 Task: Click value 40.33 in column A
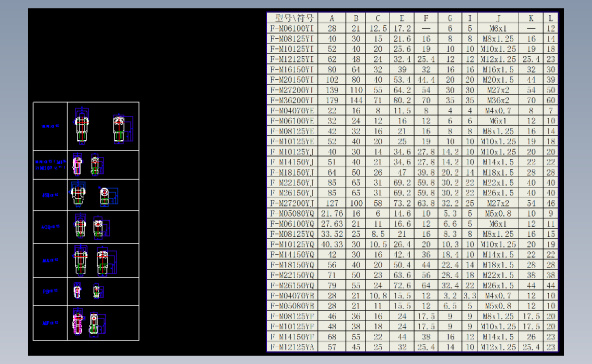tap(331, 244)
